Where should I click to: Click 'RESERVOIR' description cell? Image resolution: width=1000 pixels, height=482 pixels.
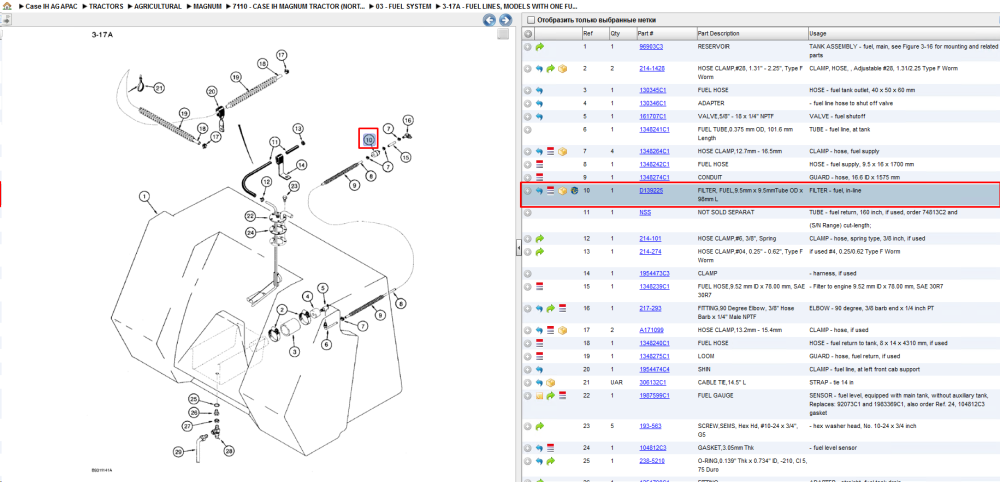(x=714, y=47)
